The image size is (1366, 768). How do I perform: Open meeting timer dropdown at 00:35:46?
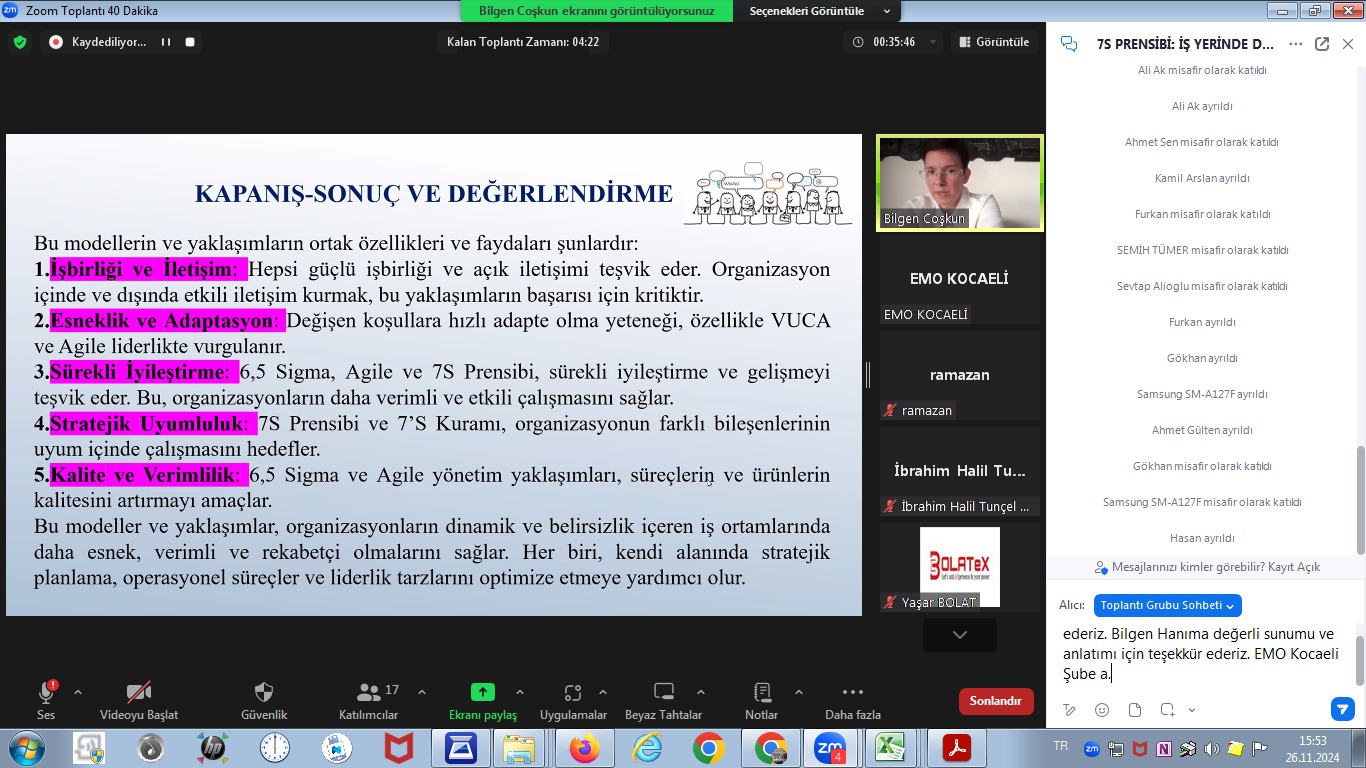[934, 42]
